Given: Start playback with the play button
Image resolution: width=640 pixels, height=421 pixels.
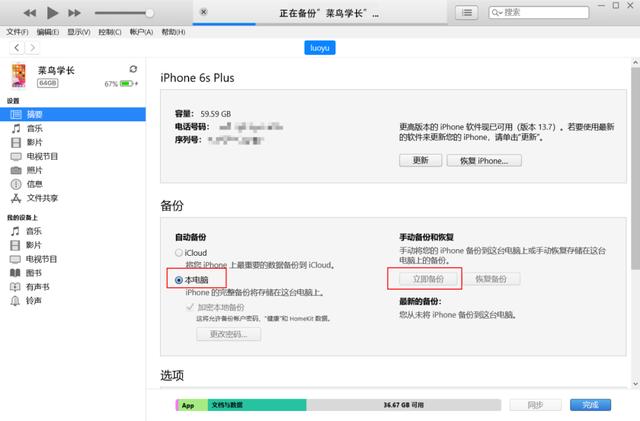Looking at the screenshot, I should pyautogui.click(x=52, y=13).
